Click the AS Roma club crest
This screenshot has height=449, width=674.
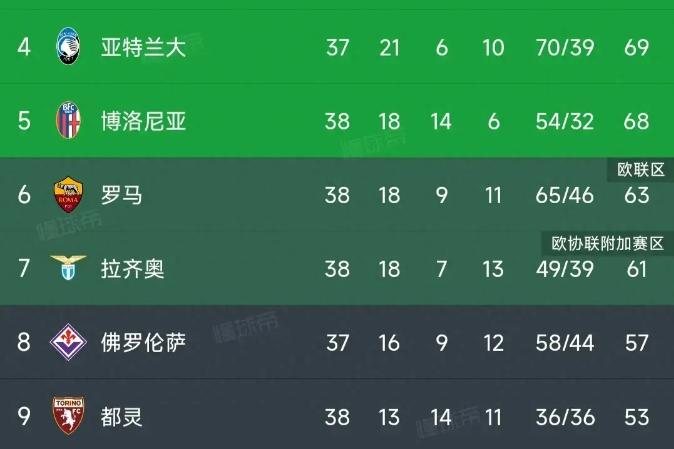coord(69,195)
